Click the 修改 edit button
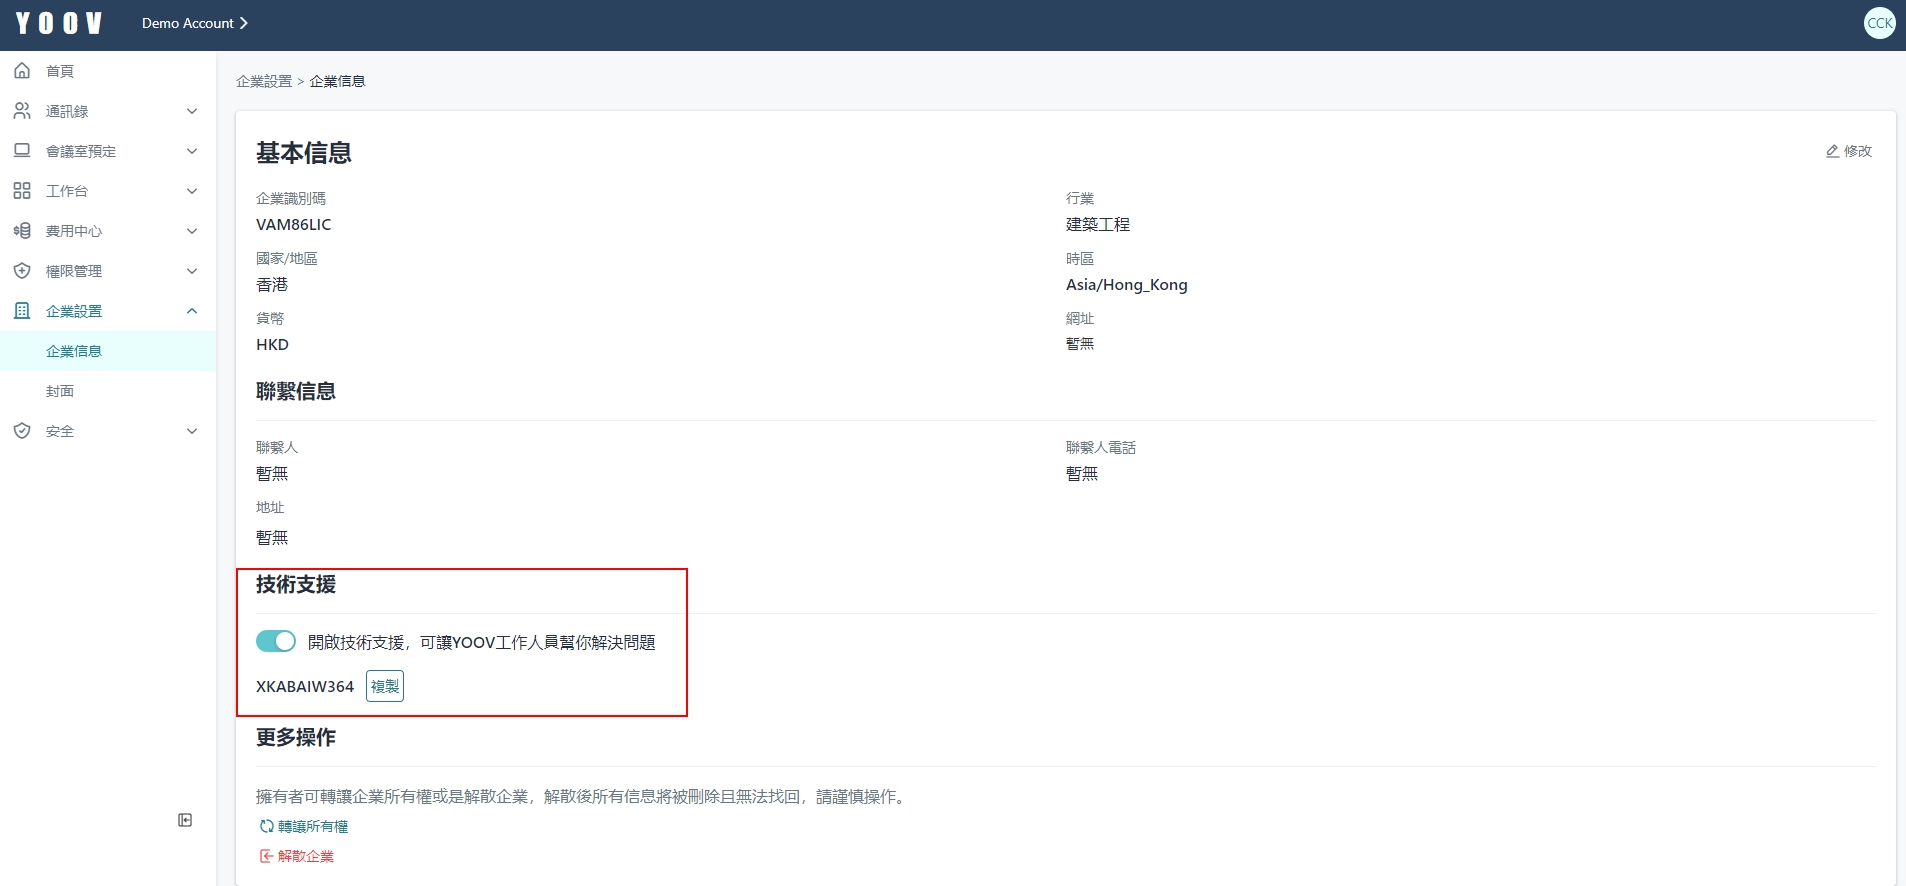Viewport: 1906px width, 886px height. click(x=1848, y=151)
